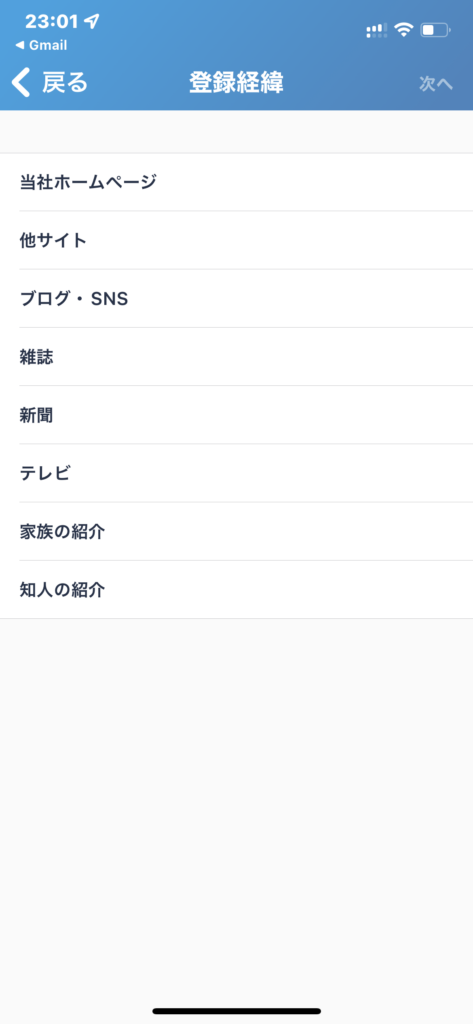473x1024 pixels.
Task: Tap the 登録経緯 page title
Action: click(236, 83)
